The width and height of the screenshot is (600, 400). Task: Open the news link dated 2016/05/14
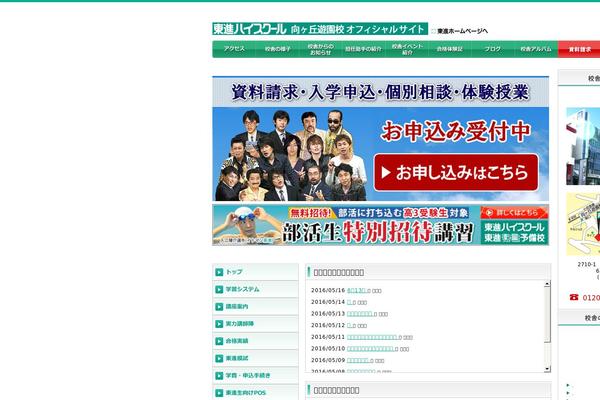(349, 302)
